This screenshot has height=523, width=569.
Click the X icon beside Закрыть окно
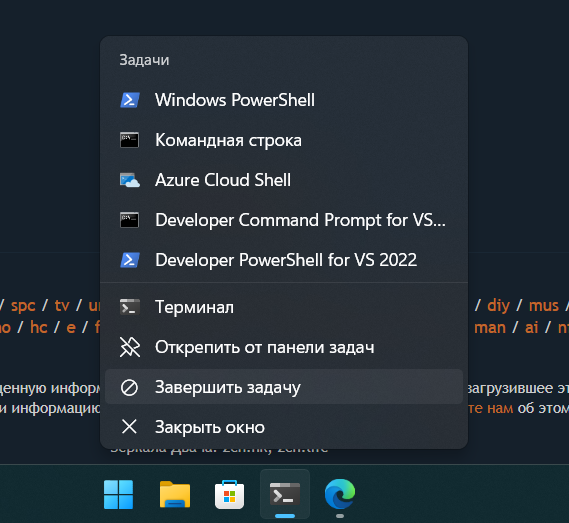coord(129,426)
